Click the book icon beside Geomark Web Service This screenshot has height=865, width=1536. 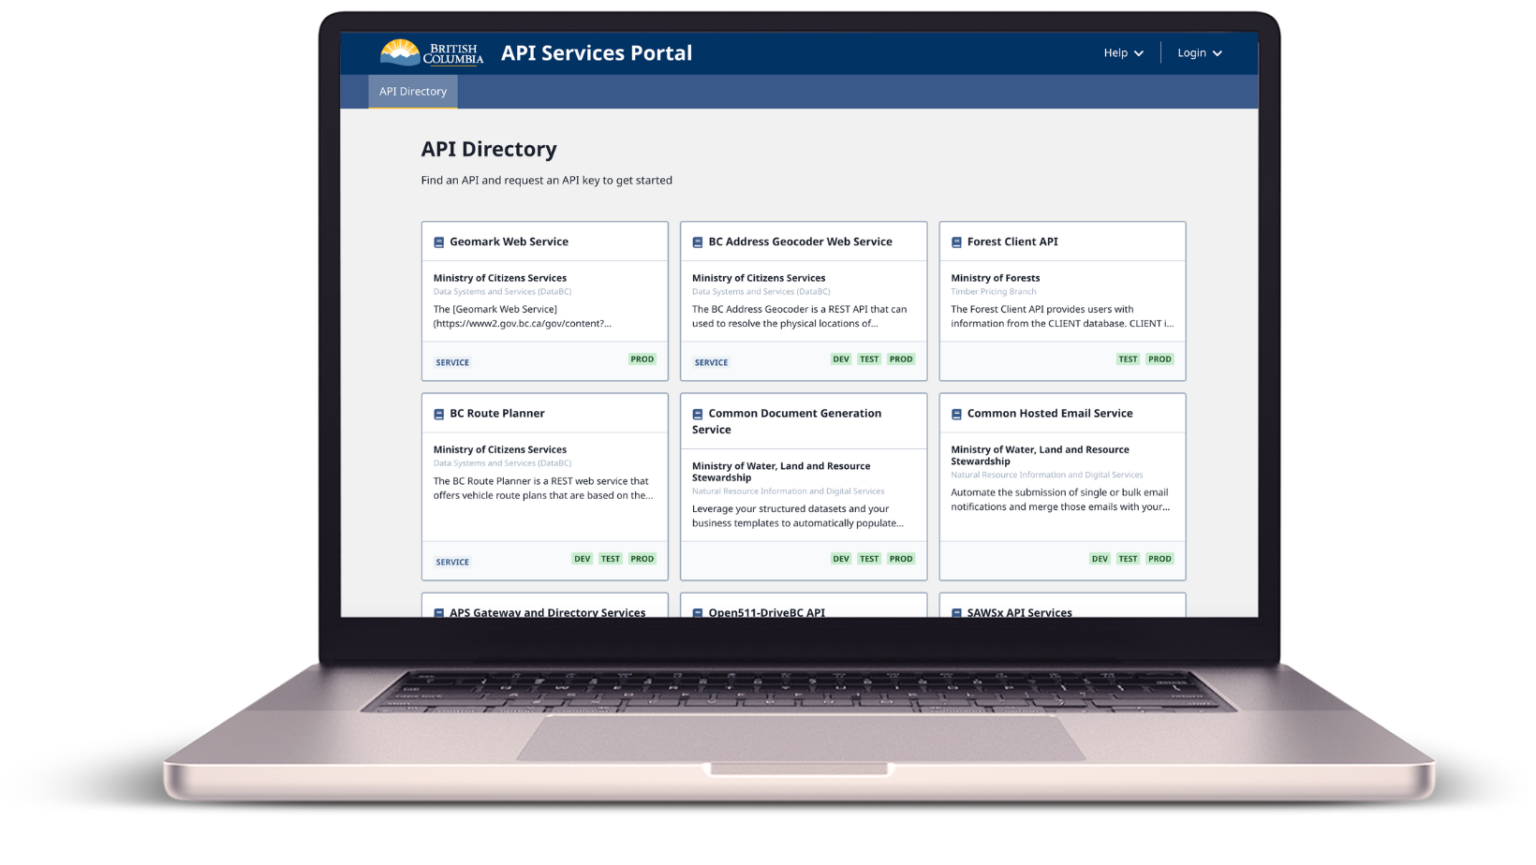438,241
